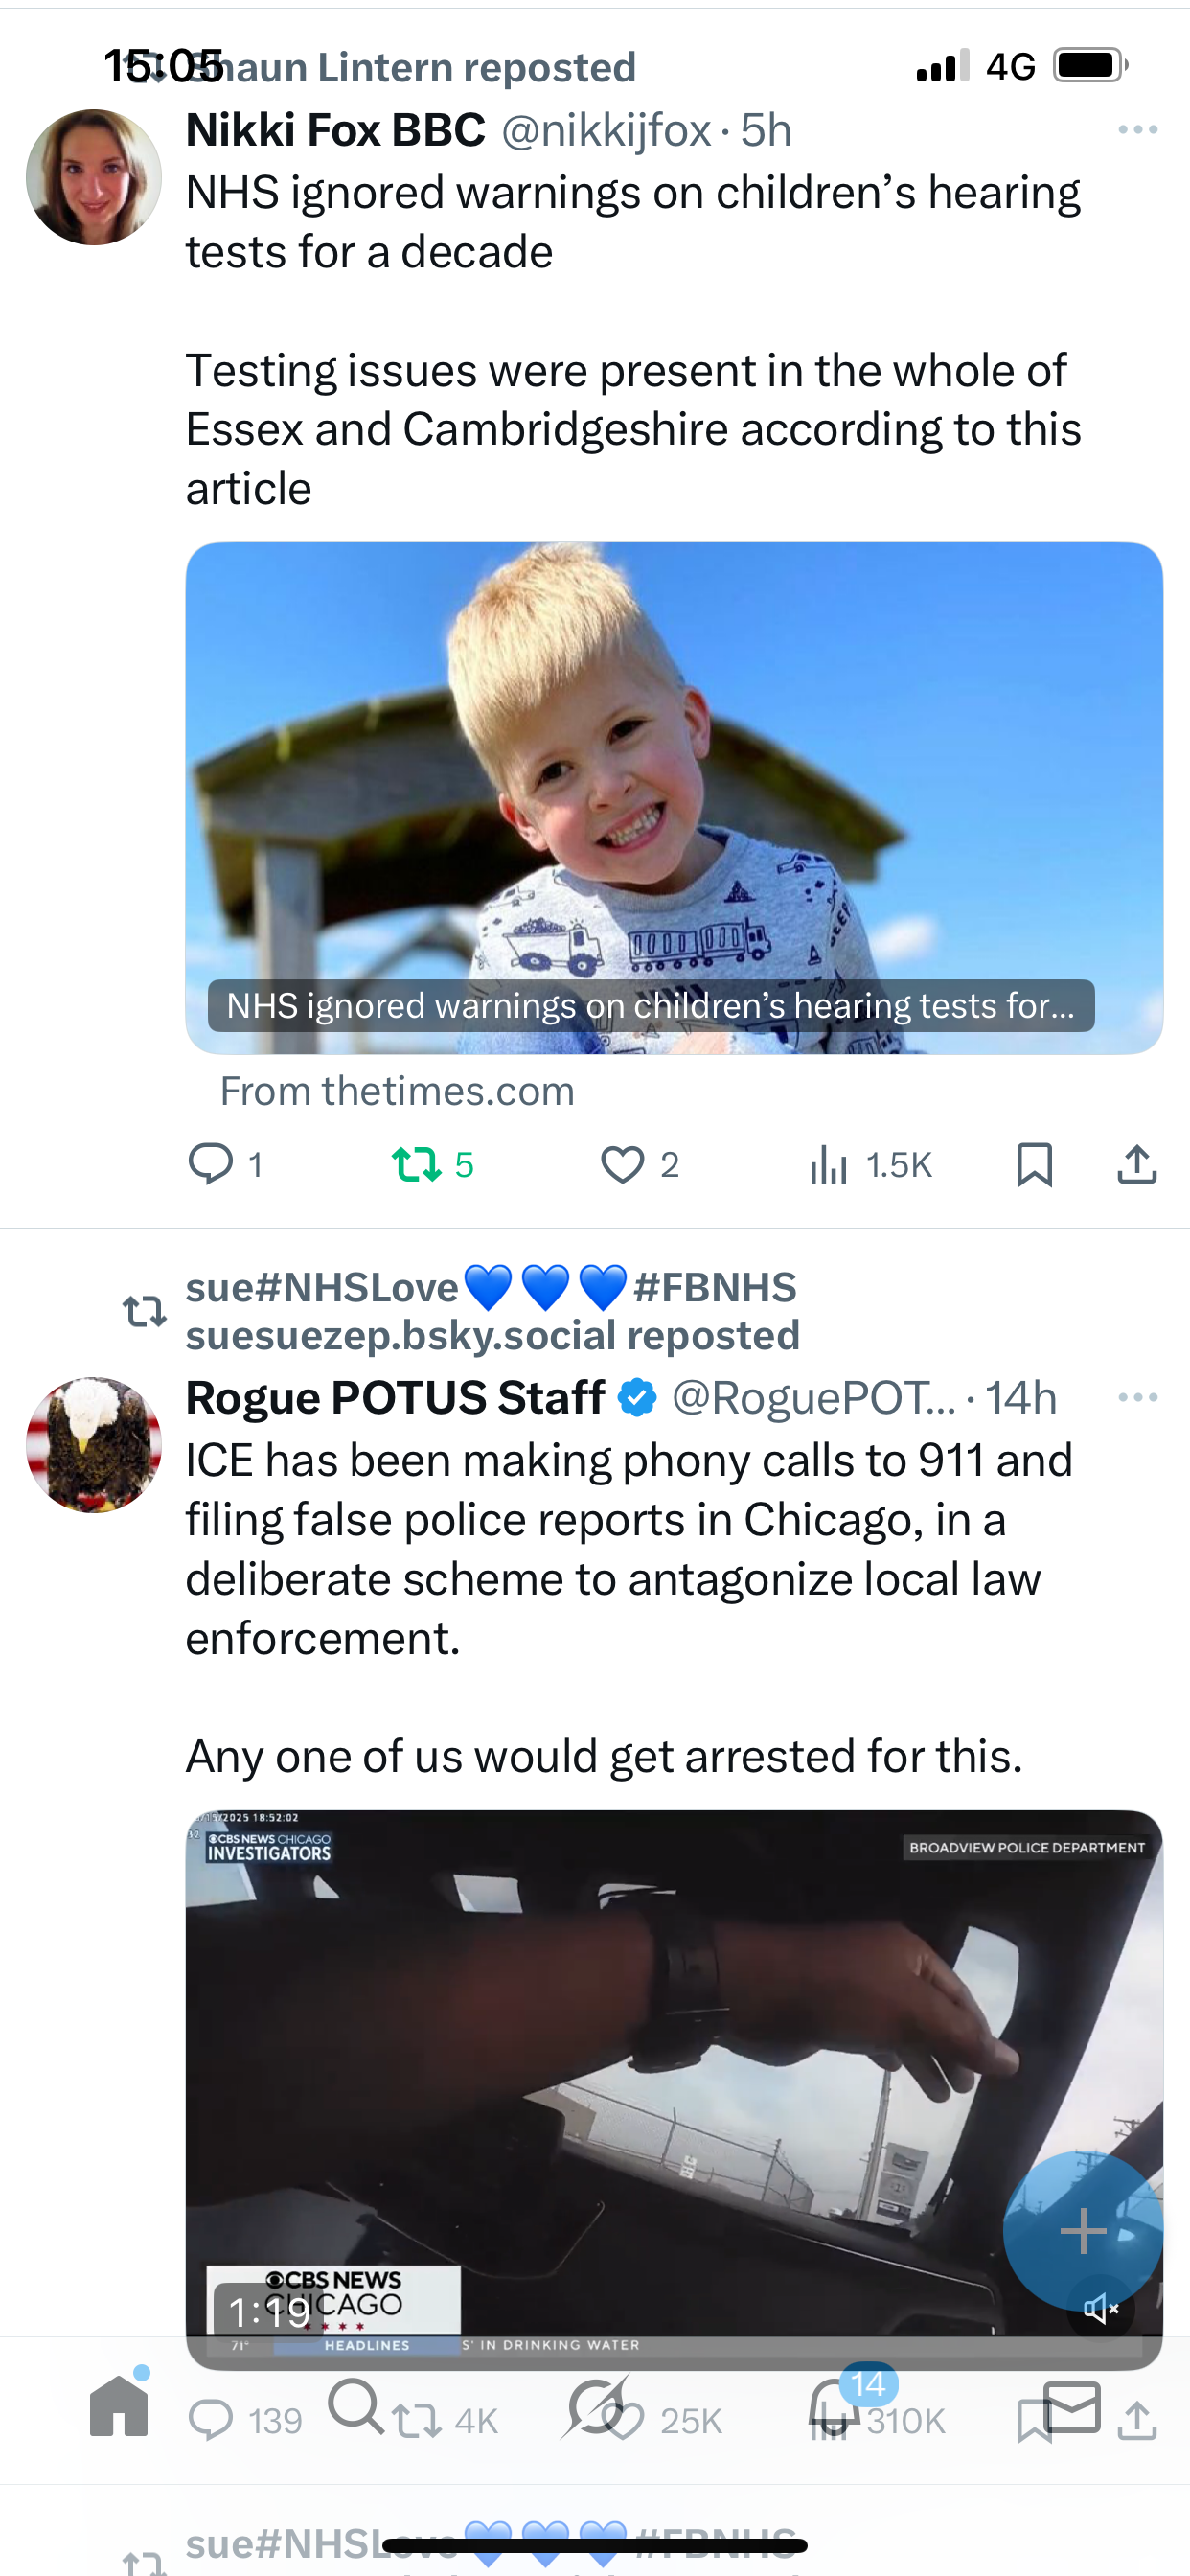Bookmark the NHS hearing tests tweet
This screenshot has width=1190, height=2576.
(x=1034, y=1165)
